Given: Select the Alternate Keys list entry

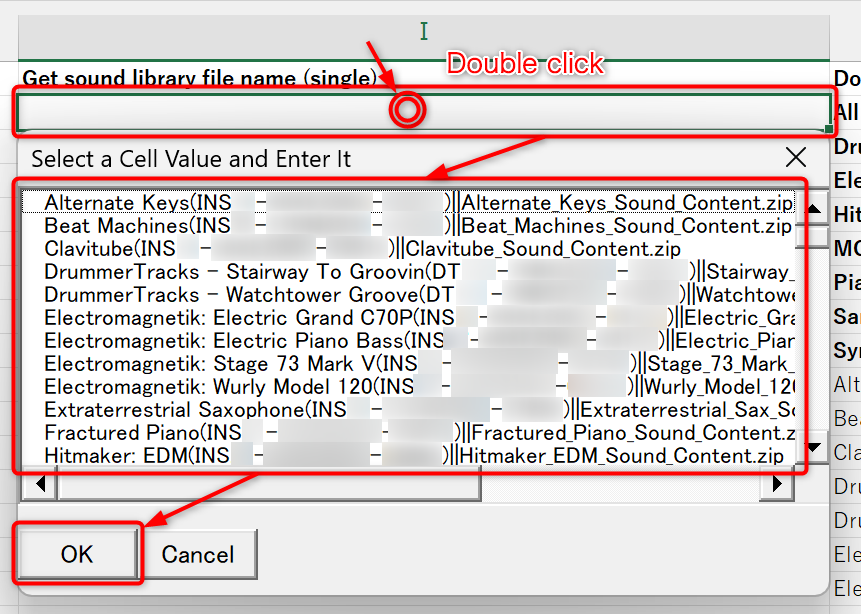Looking at the screenshot, I should pyautogui.click(x=116, y=203).
